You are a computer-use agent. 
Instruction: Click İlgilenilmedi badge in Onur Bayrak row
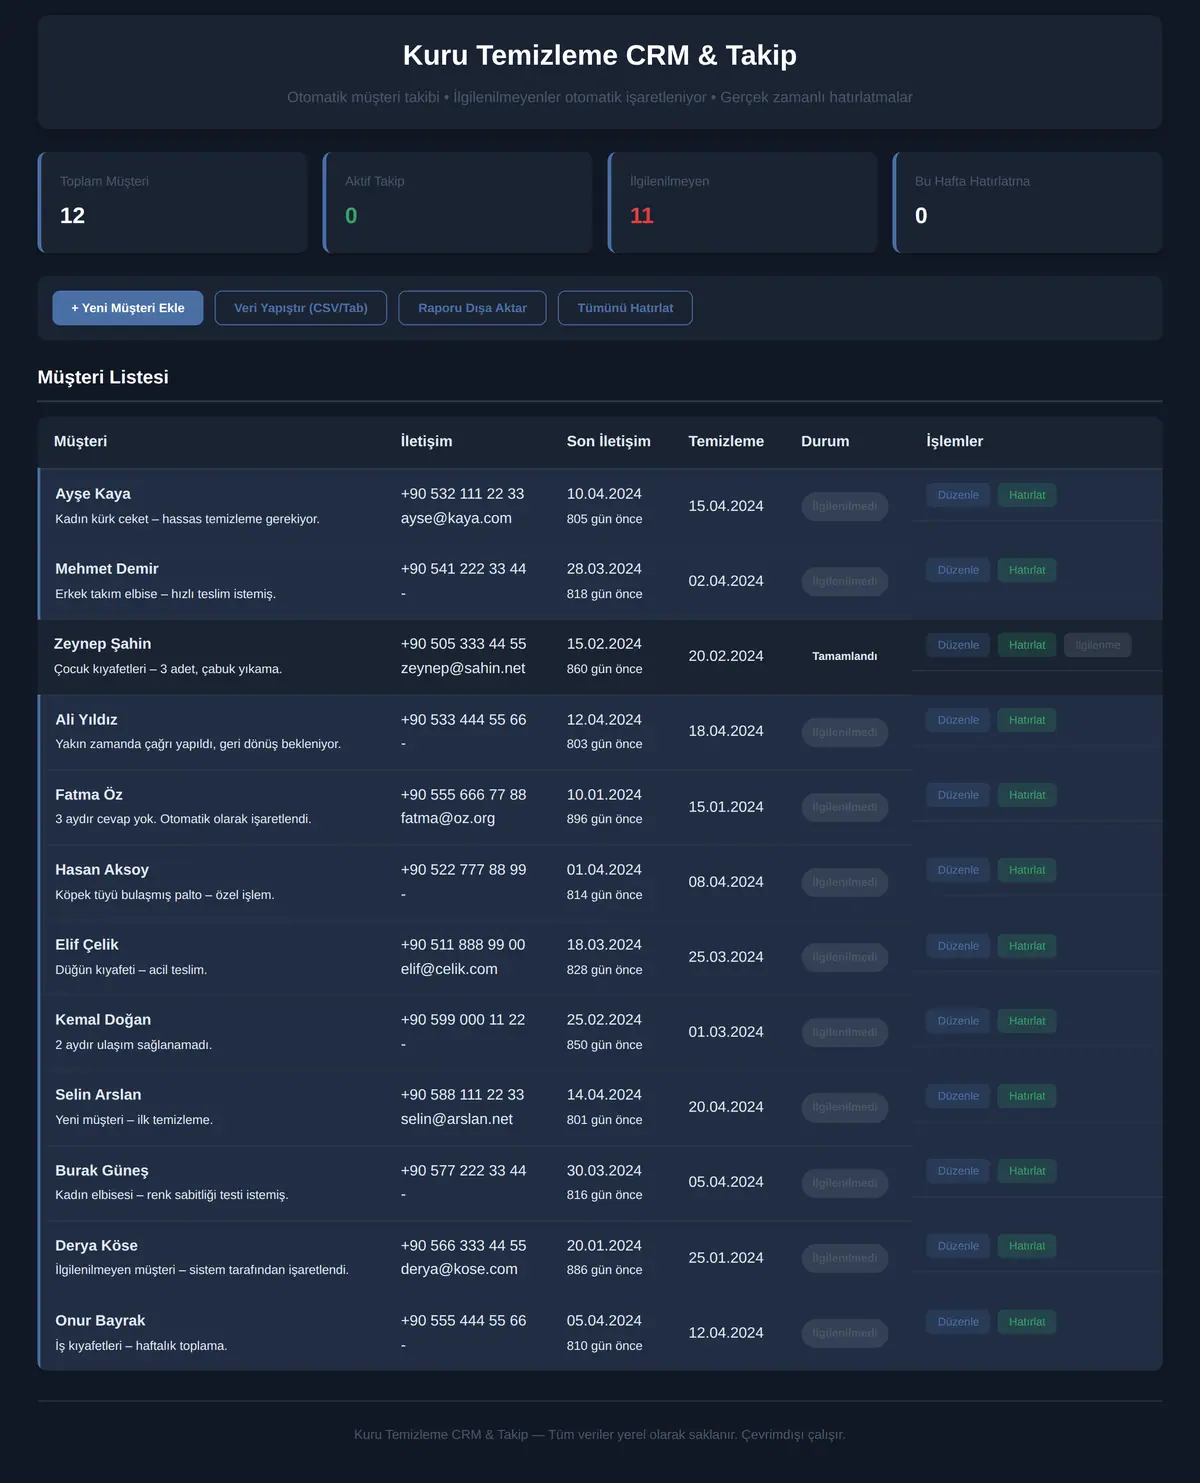[845, 1333]
